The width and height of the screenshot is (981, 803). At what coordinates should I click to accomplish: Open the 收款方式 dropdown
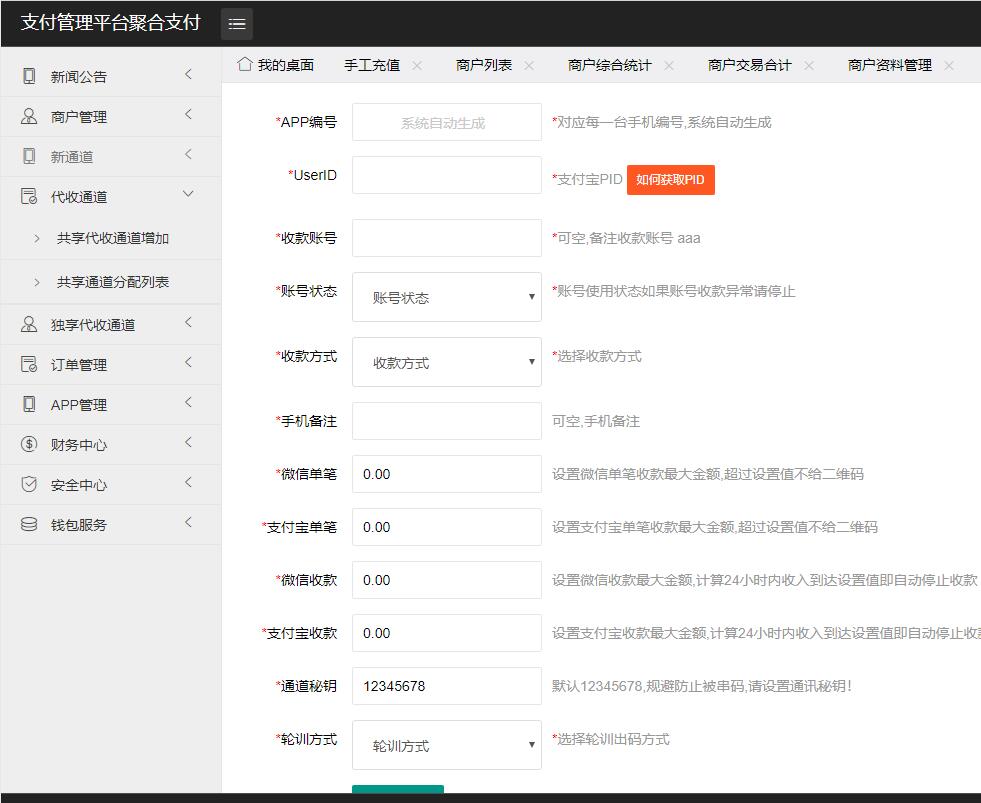tap(446, 362)
